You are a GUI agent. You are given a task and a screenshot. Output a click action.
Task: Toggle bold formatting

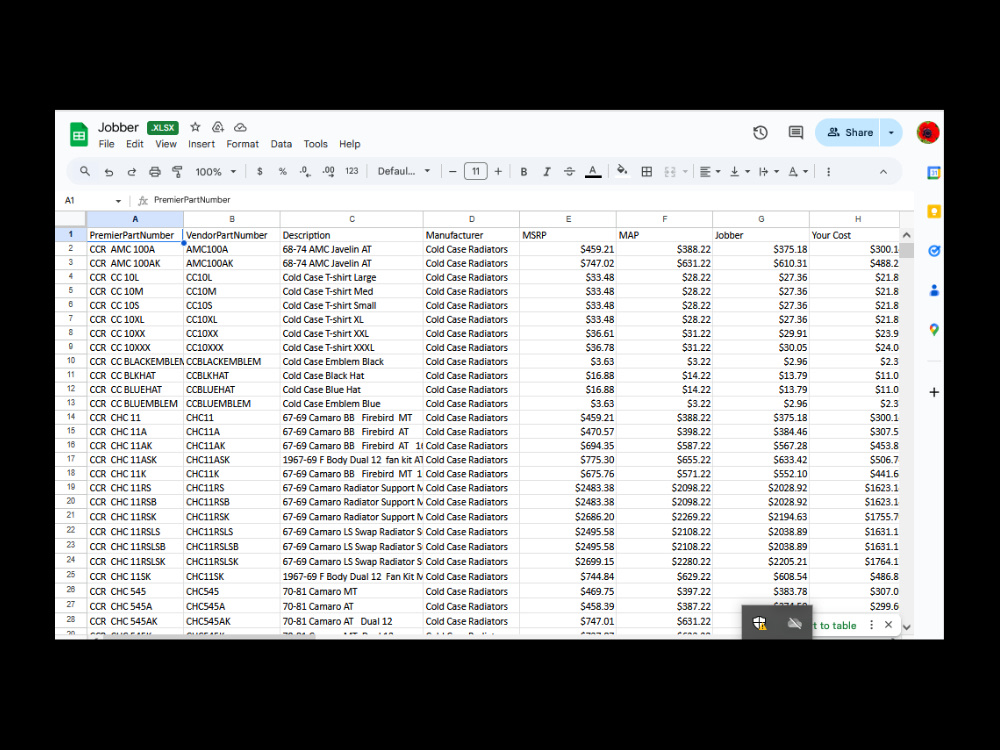click(524, 172)
